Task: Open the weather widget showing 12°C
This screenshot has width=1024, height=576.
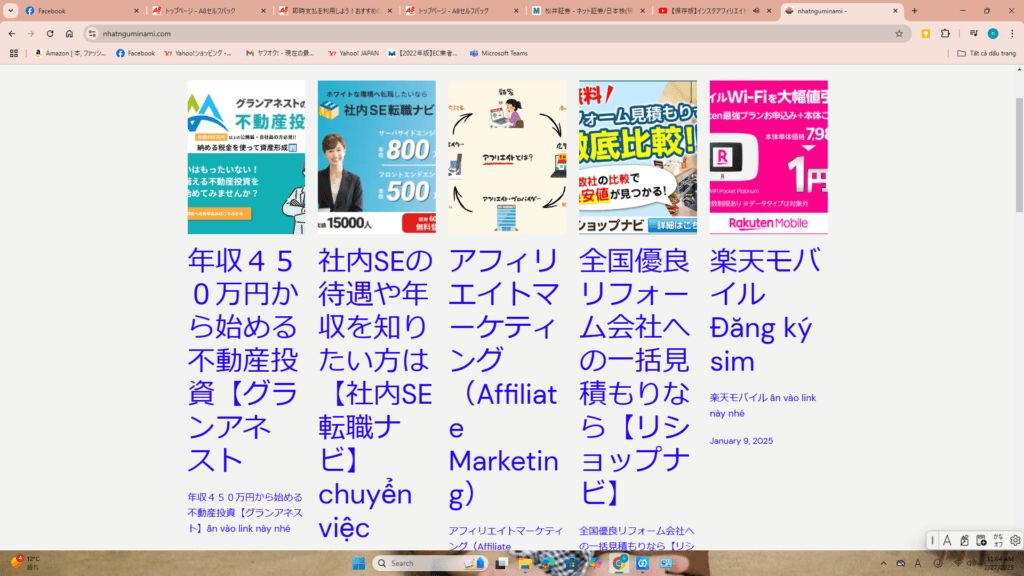Action: click(x=25, y=563)
